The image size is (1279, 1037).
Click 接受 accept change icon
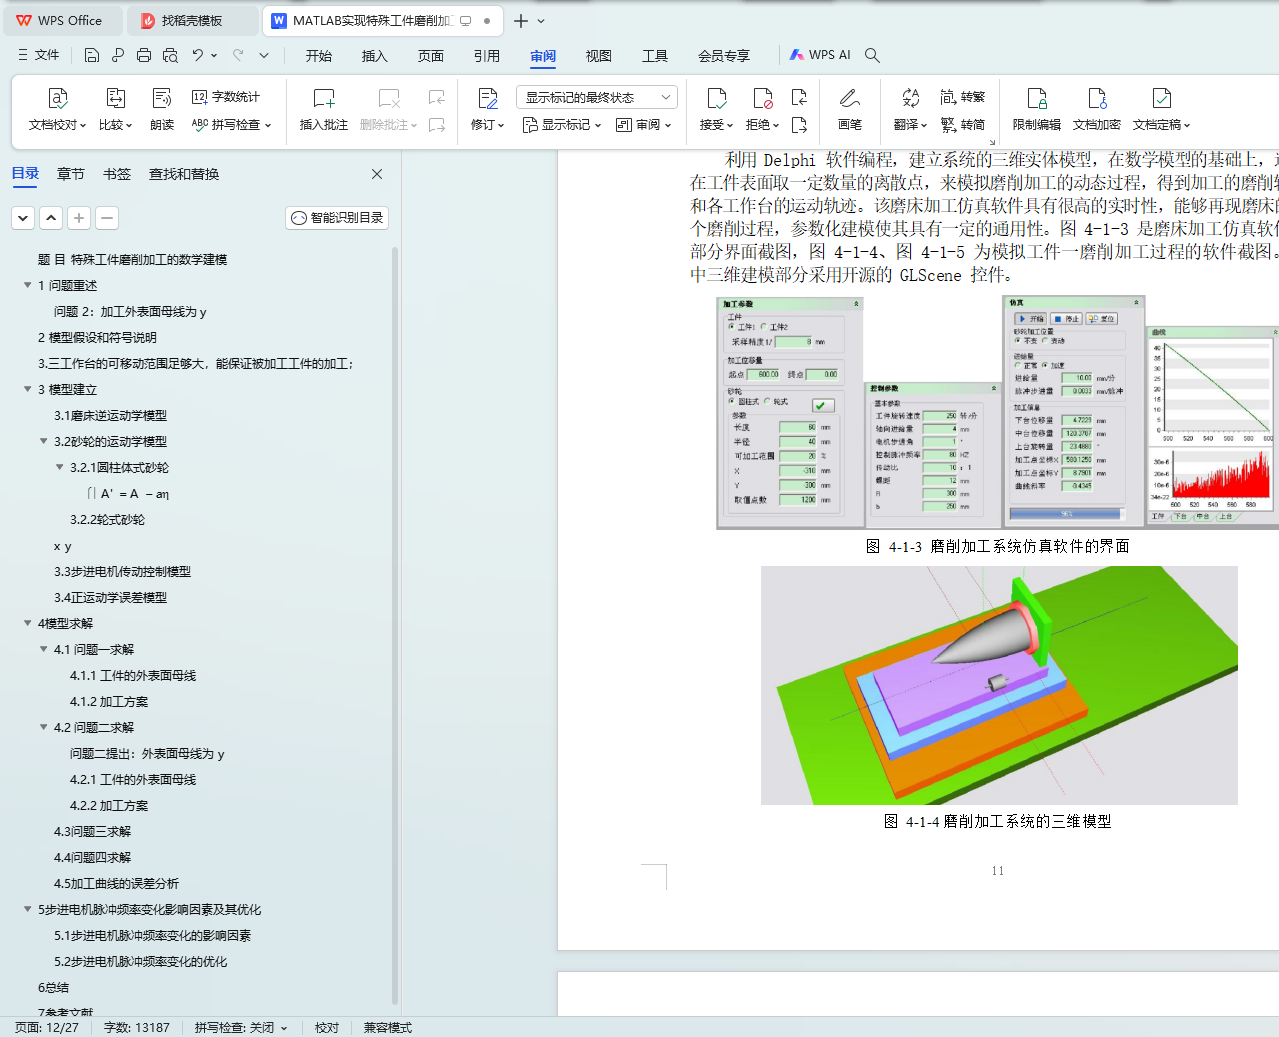point(716,98)
